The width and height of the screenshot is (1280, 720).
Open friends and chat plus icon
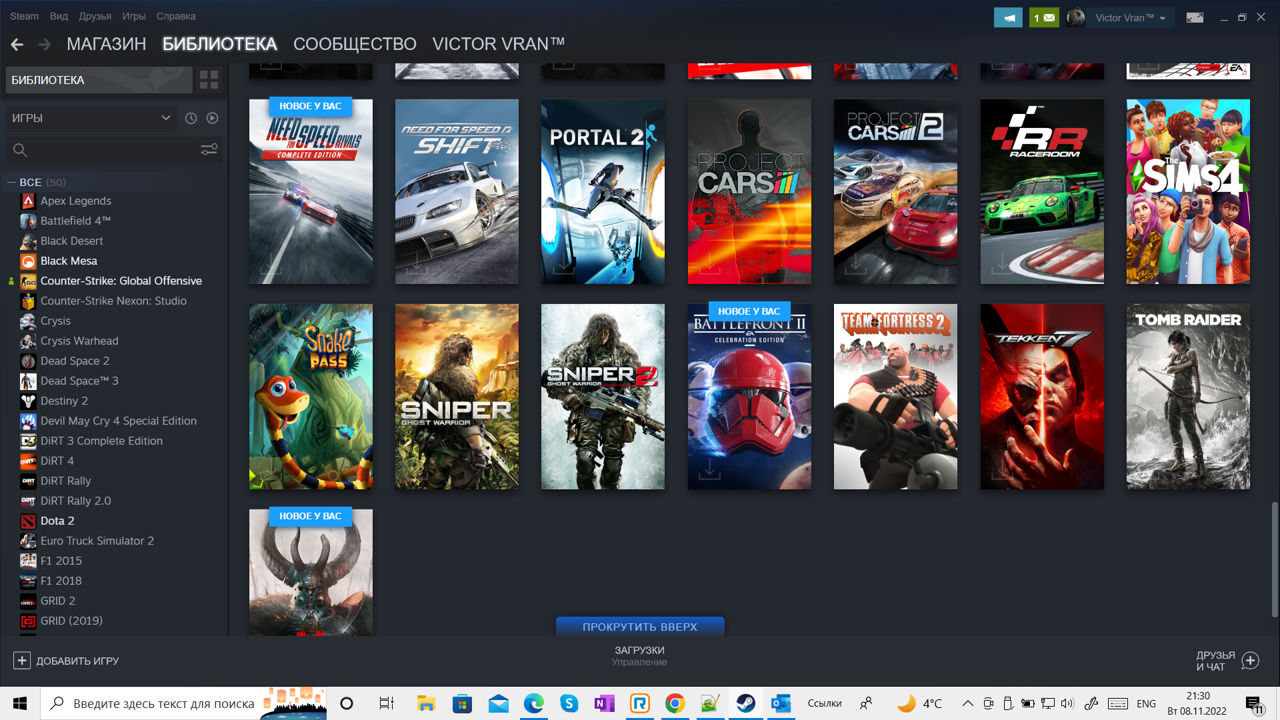1250,661
